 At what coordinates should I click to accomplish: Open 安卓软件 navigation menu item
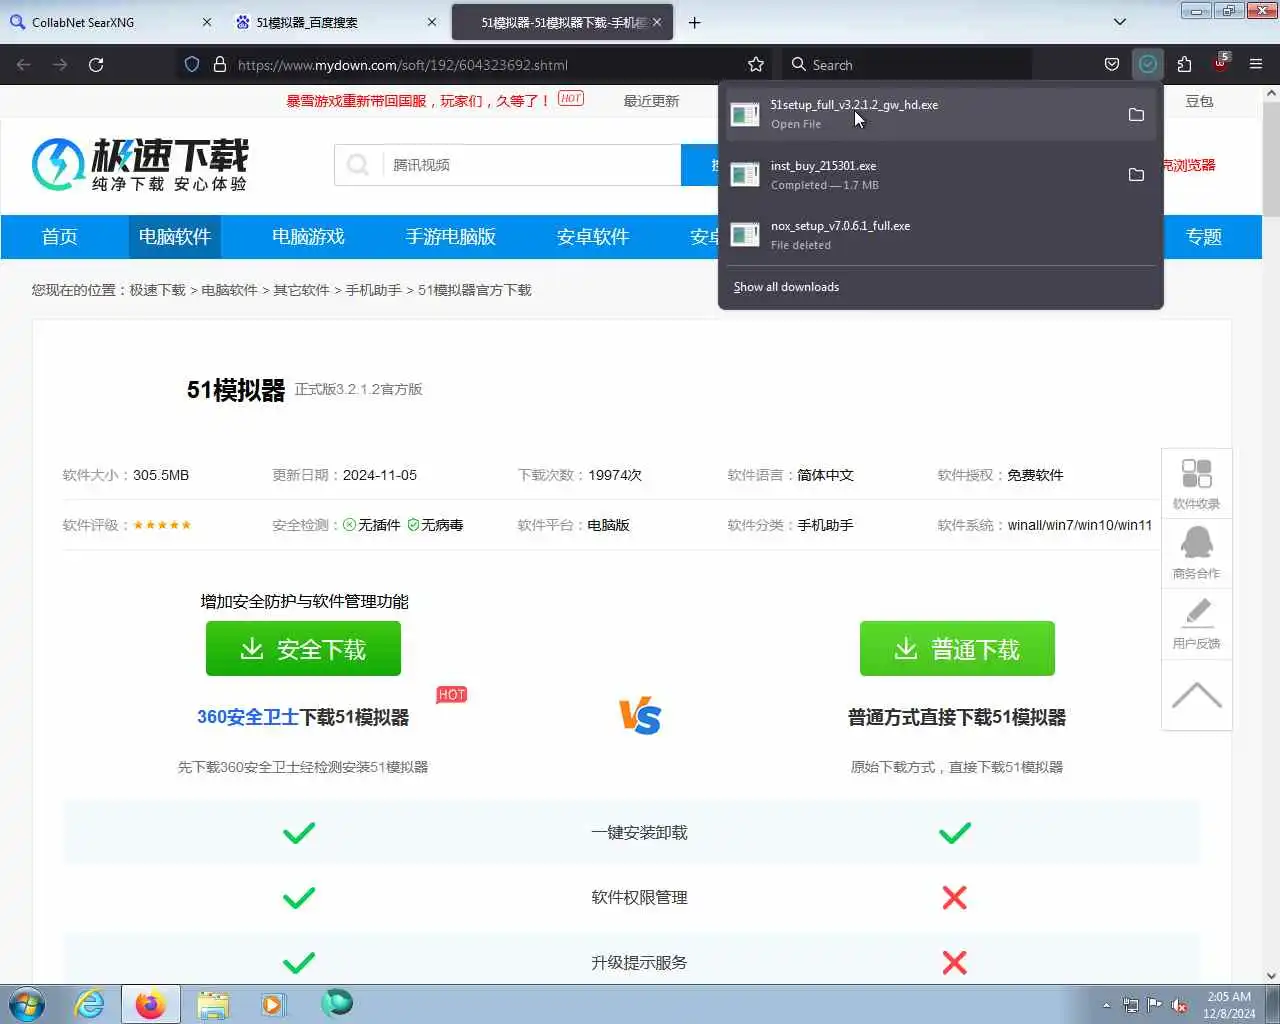pos(593,237)
